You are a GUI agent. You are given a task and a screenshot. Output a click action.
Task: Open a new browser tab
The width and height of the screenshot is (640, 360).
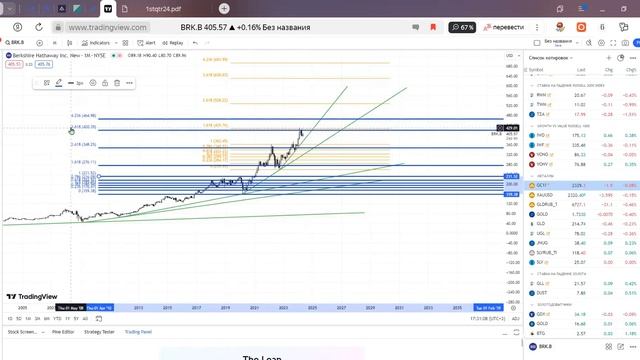coord(224,9)
